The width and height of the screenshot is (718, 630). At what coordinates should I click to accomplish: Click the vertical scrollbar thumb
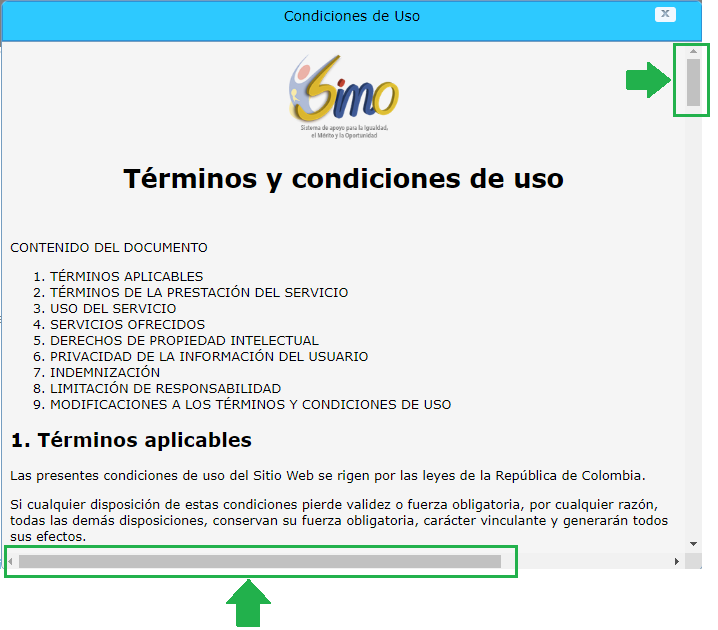point(693,82)
